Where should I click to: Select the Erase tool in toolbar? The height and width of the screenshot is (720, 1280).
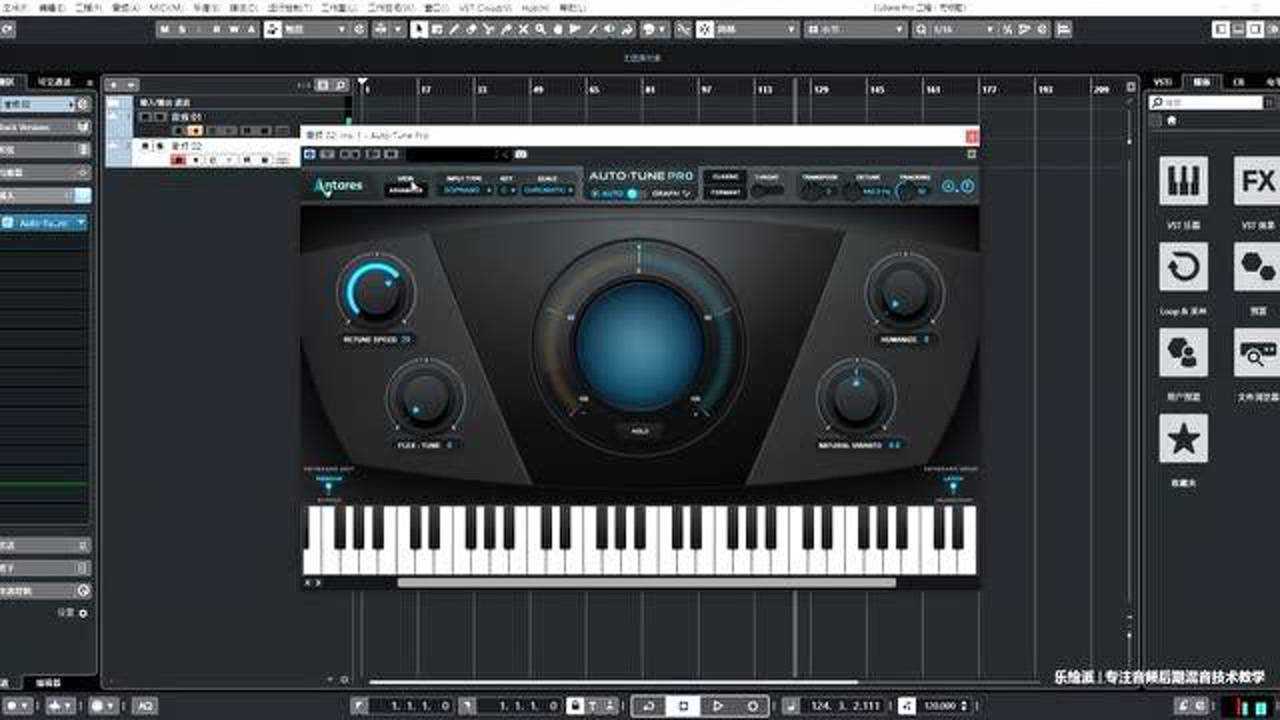(471, 30)
